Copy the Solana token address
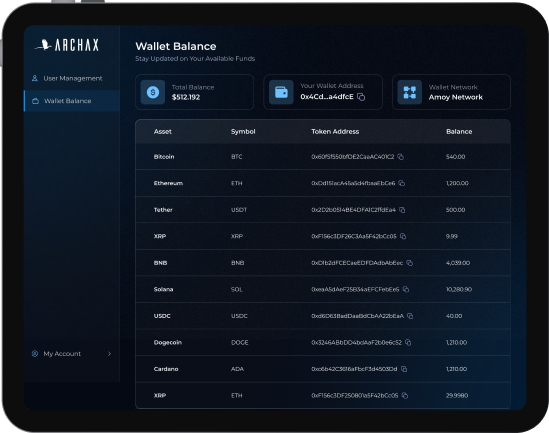The image size is (549, 433). (x=406, y=289)
